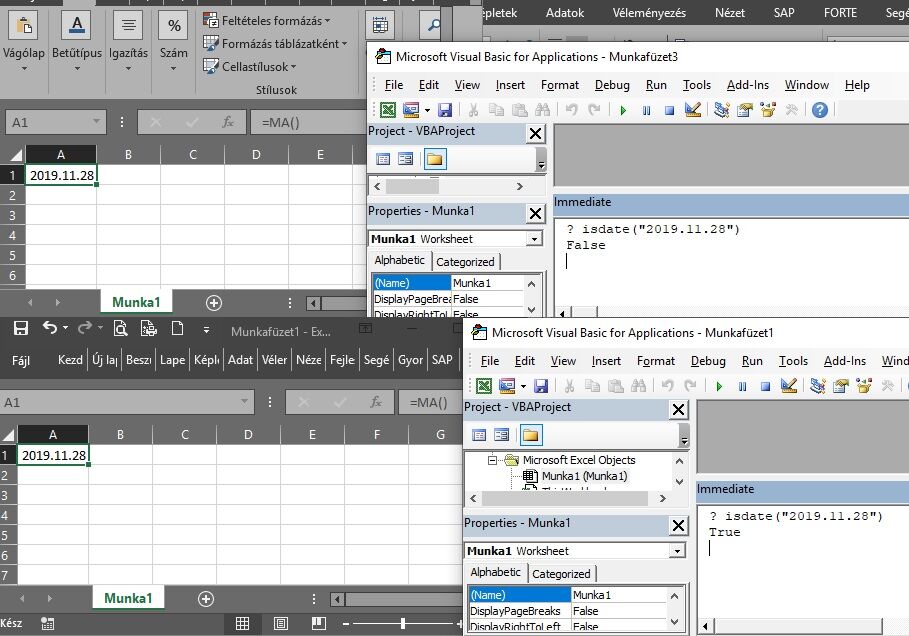
Task: Open Insert menu in Munkafüzet1 VBA window
Action: [606, 361]
